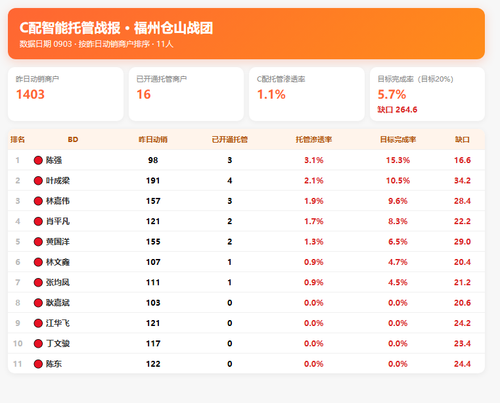Click the name 叶成梁
500x403 pixels.
[x=58, y=181]
